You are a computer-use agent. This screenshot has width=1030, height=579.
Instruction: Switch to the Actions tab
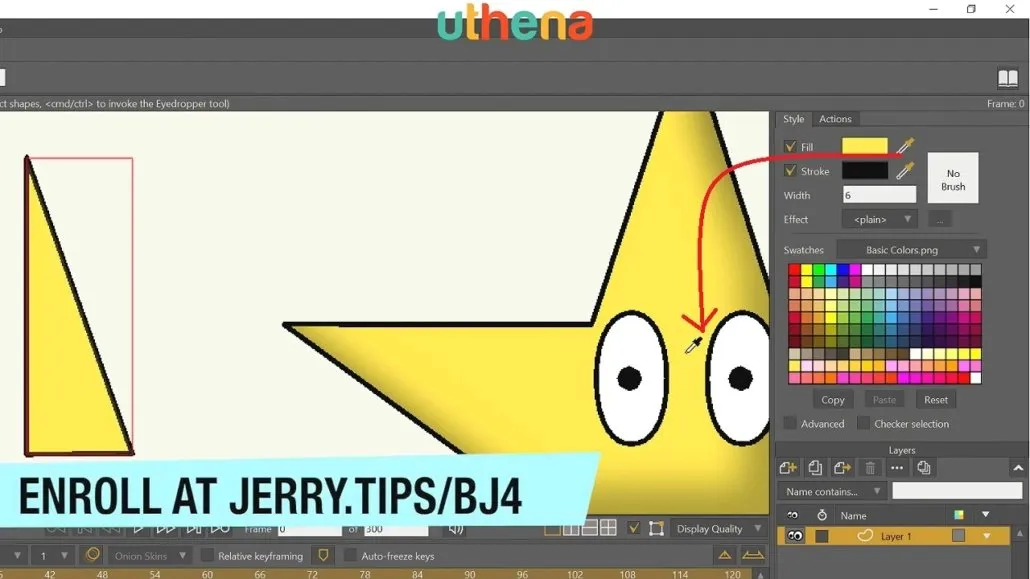[835, 119]
